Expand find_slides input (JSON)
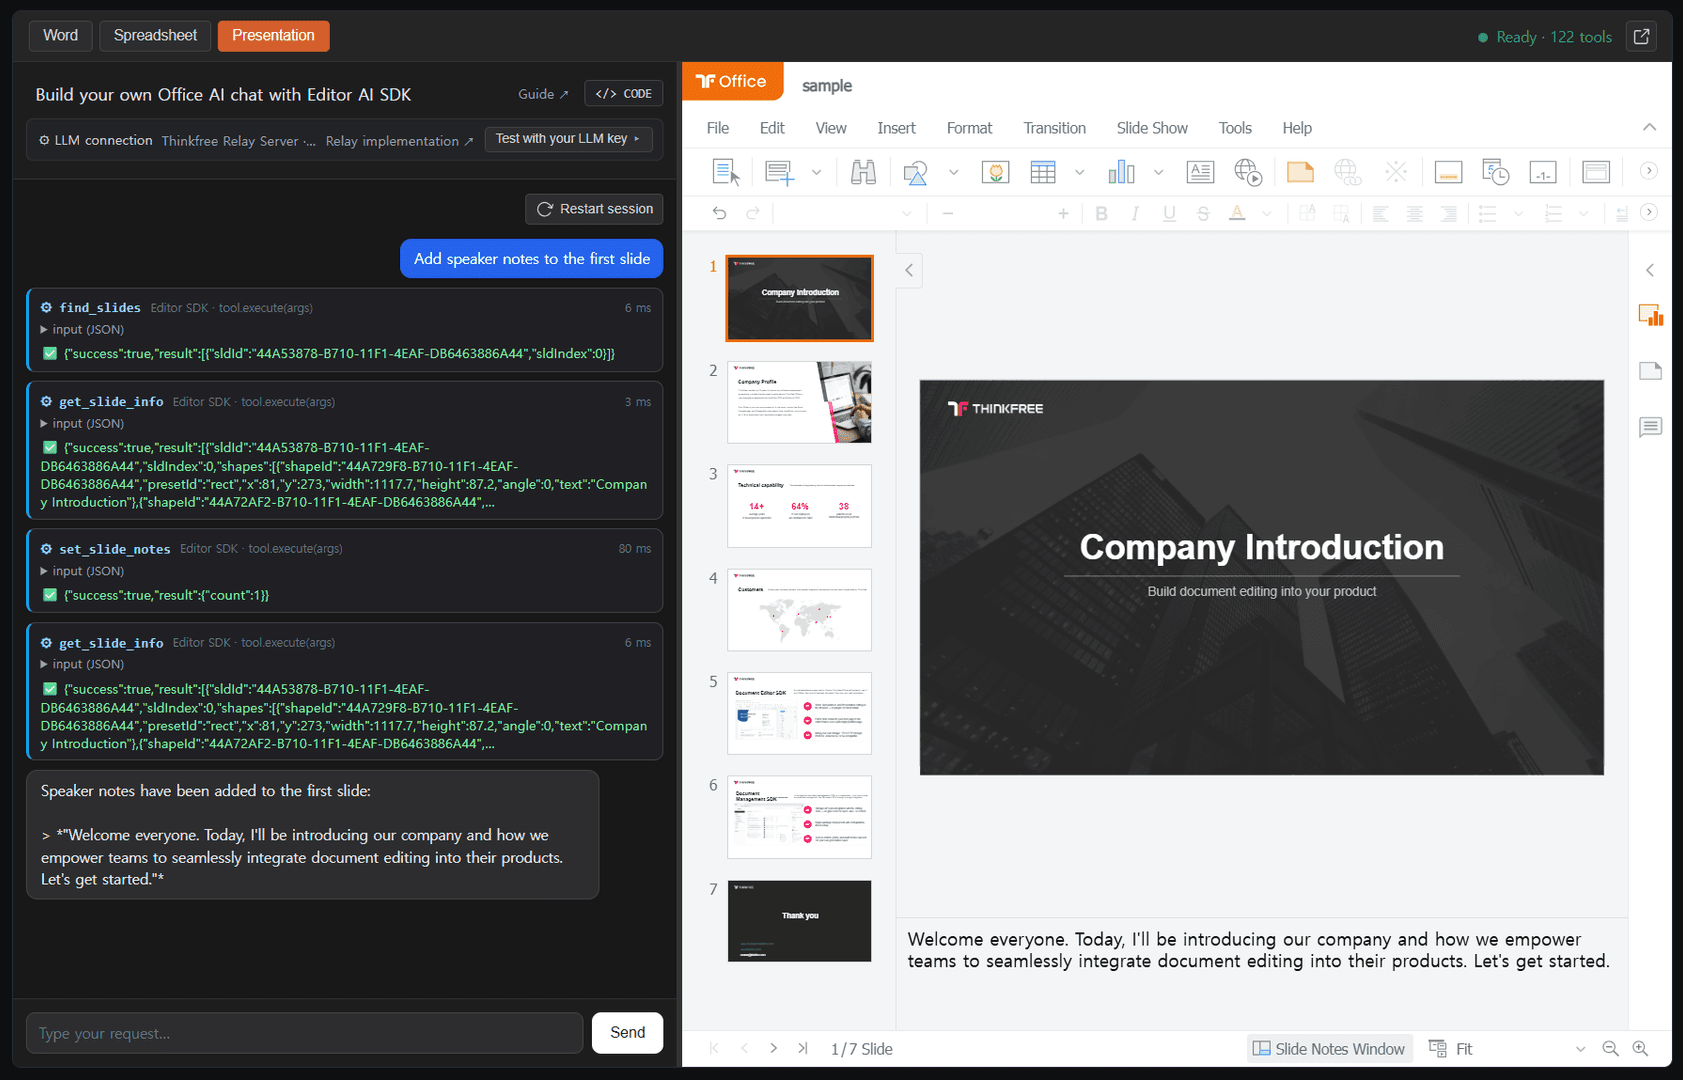The image size is (1683, 1080). point(82,330)
